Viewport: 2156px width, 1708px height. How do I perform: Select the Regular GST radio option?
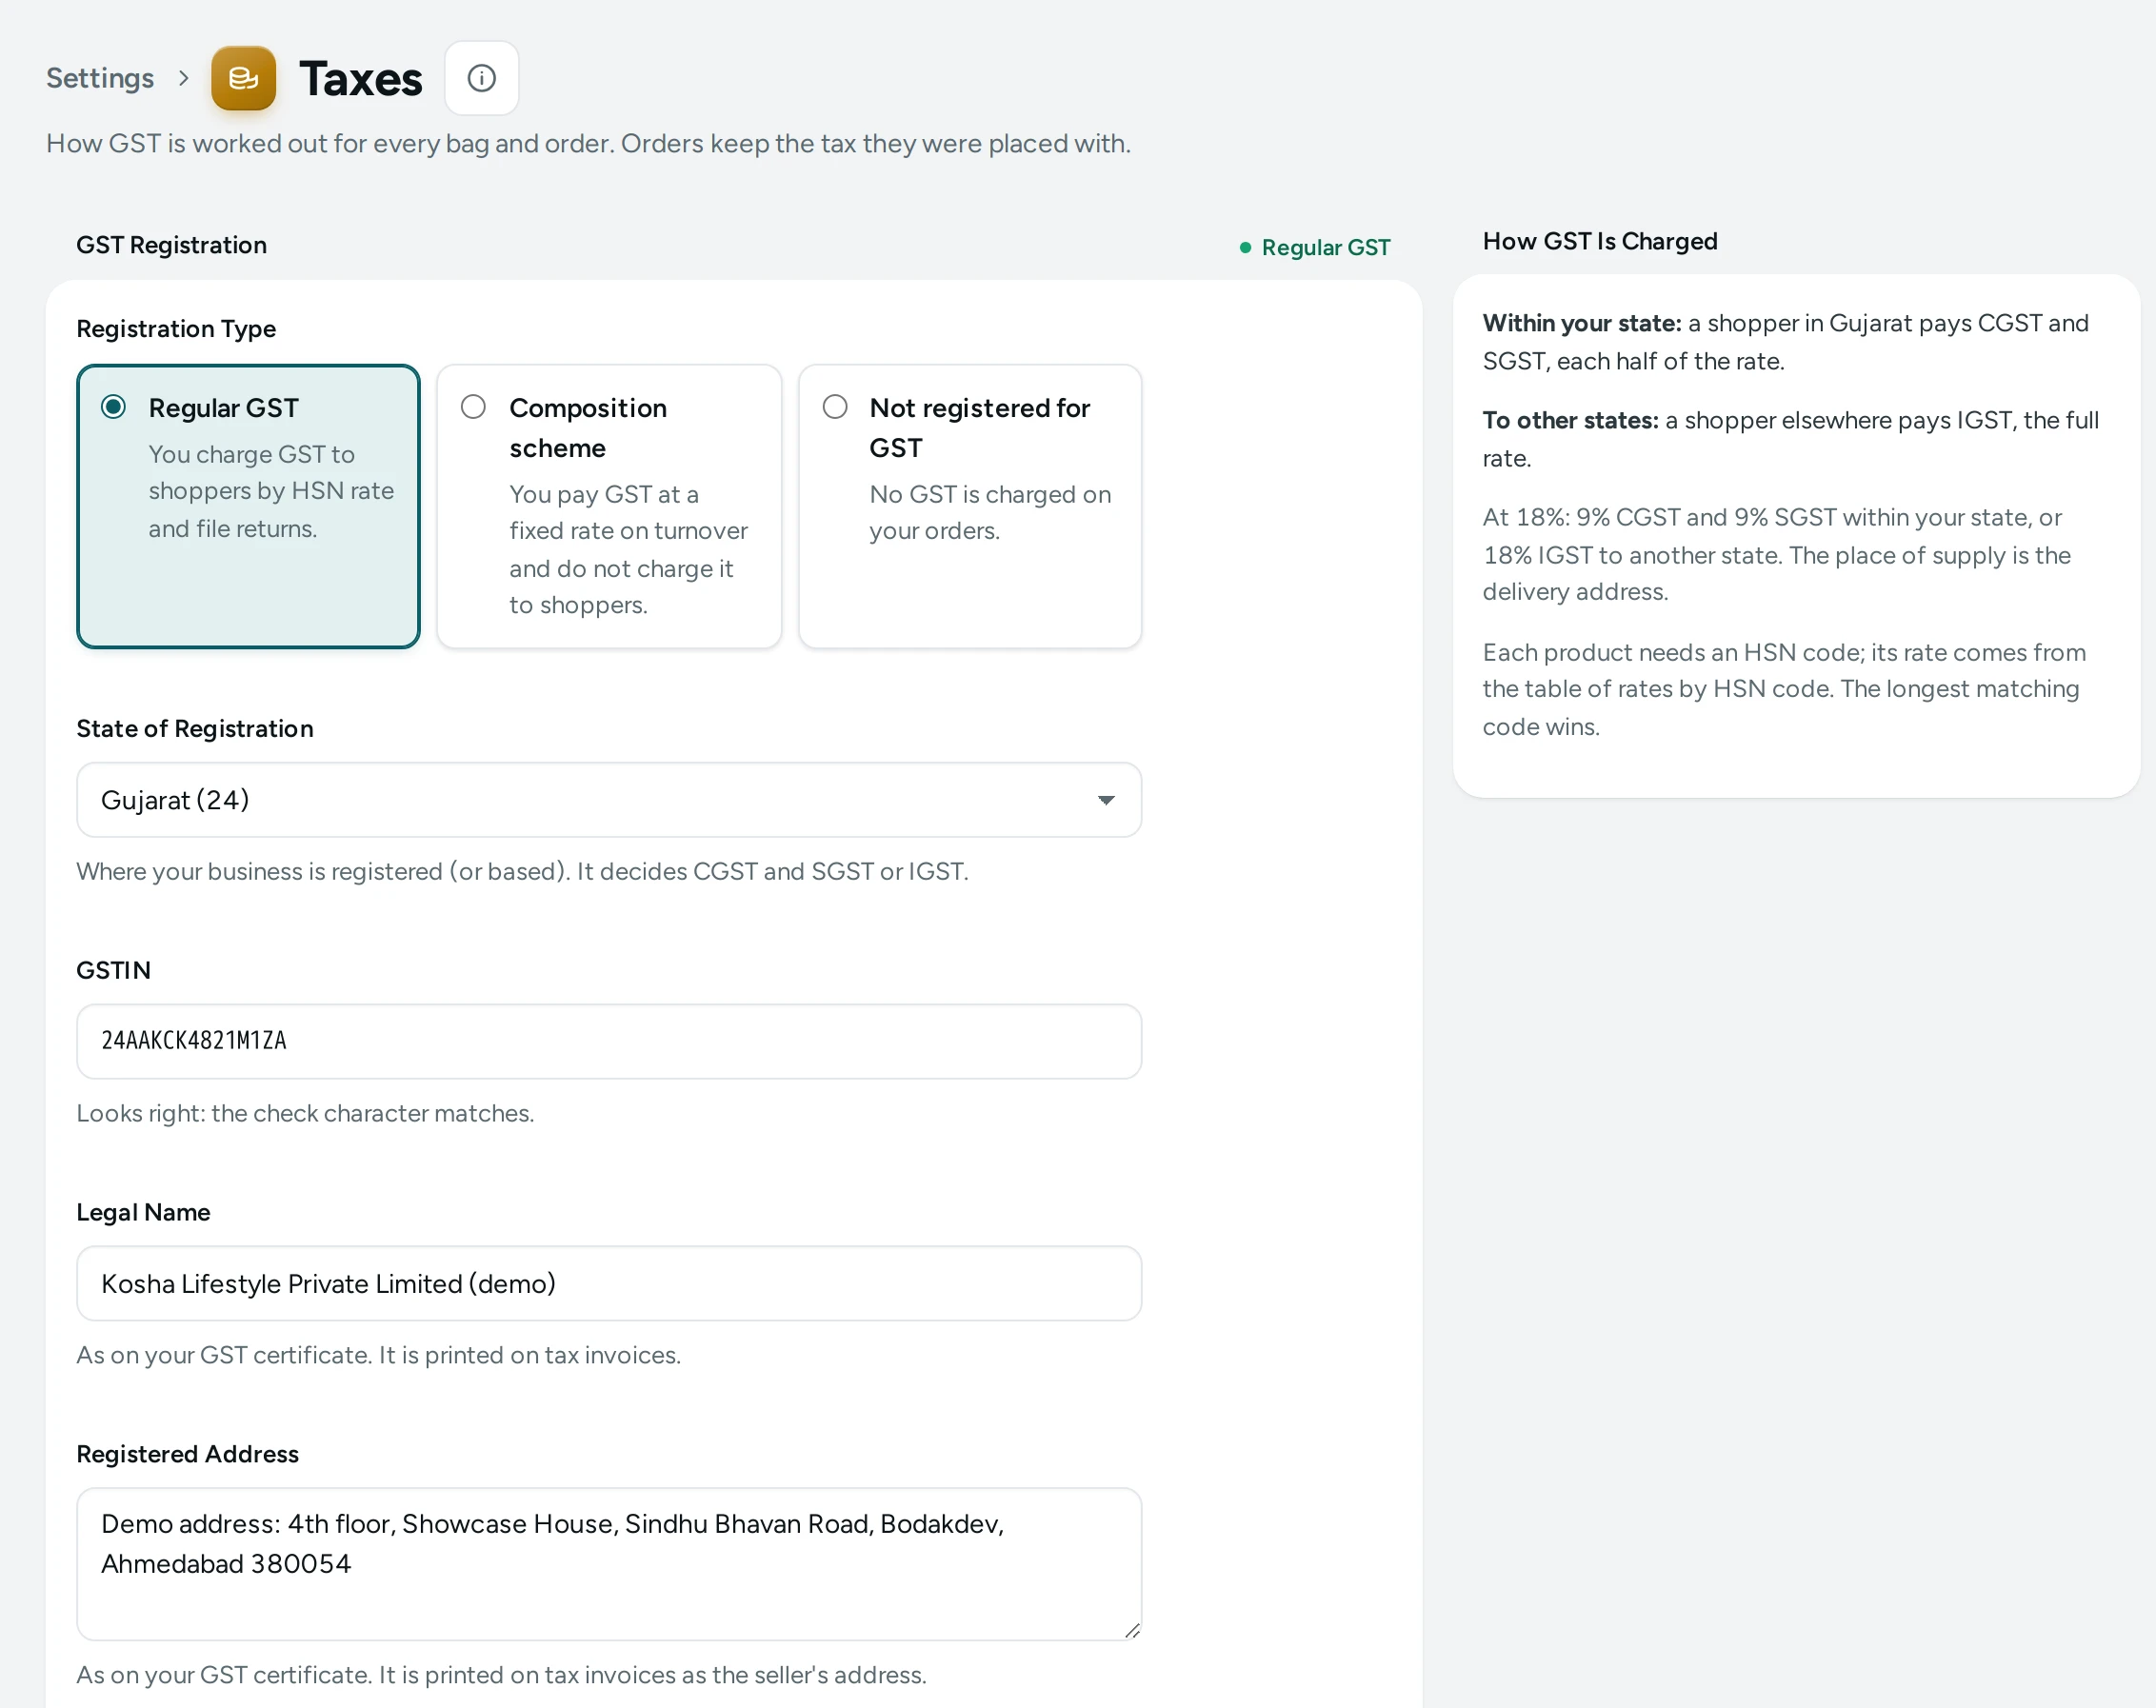(248, 506)
